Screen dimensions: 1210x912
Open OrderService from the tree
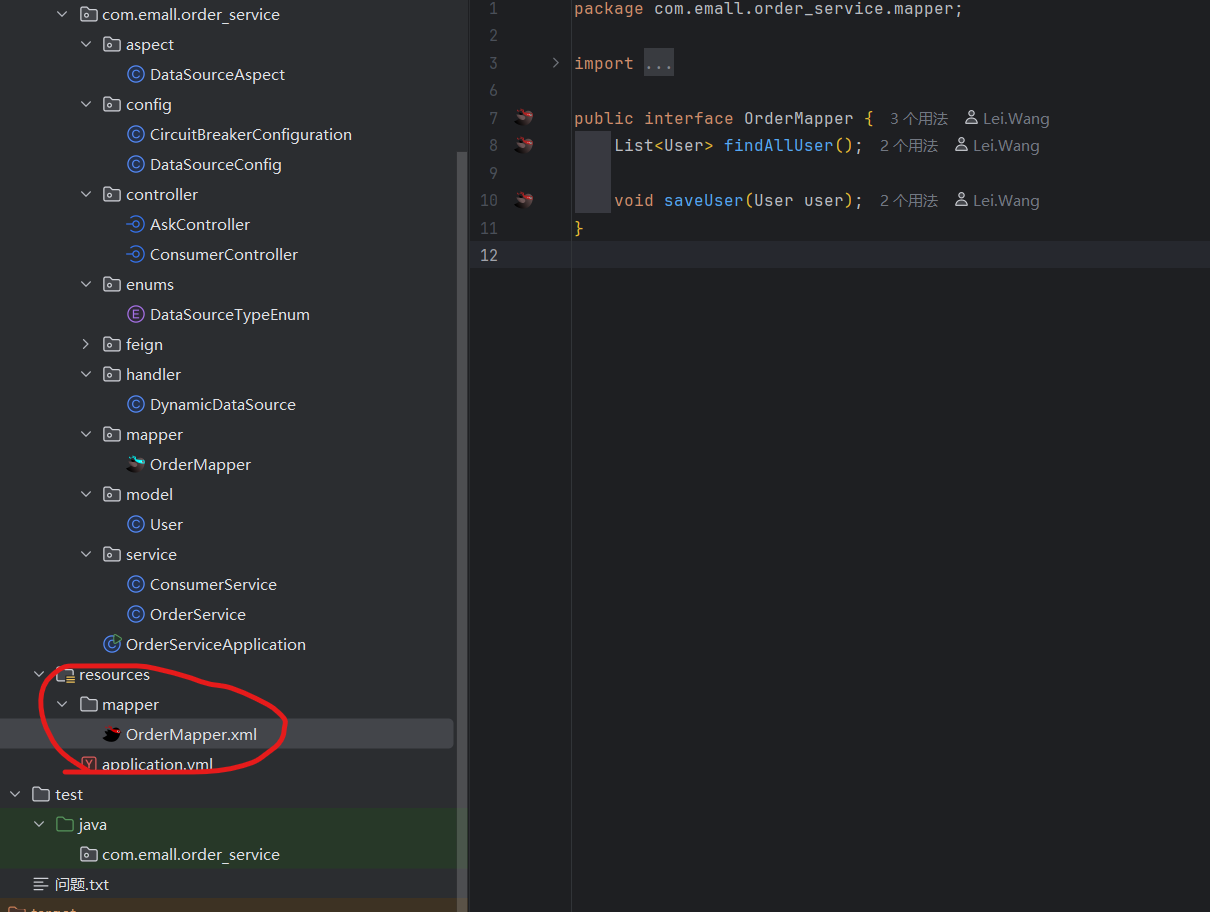tap(198, 615)
